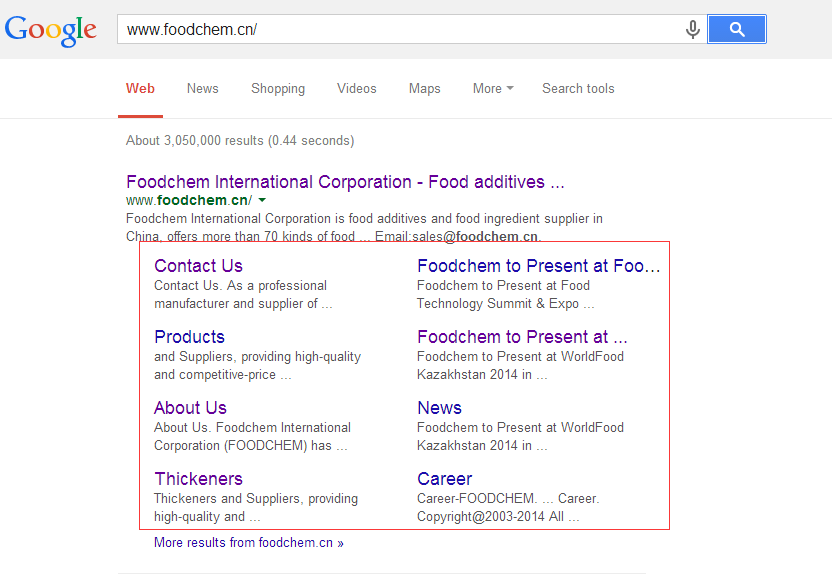Open the Contact Us sitelink

(198, 266)
